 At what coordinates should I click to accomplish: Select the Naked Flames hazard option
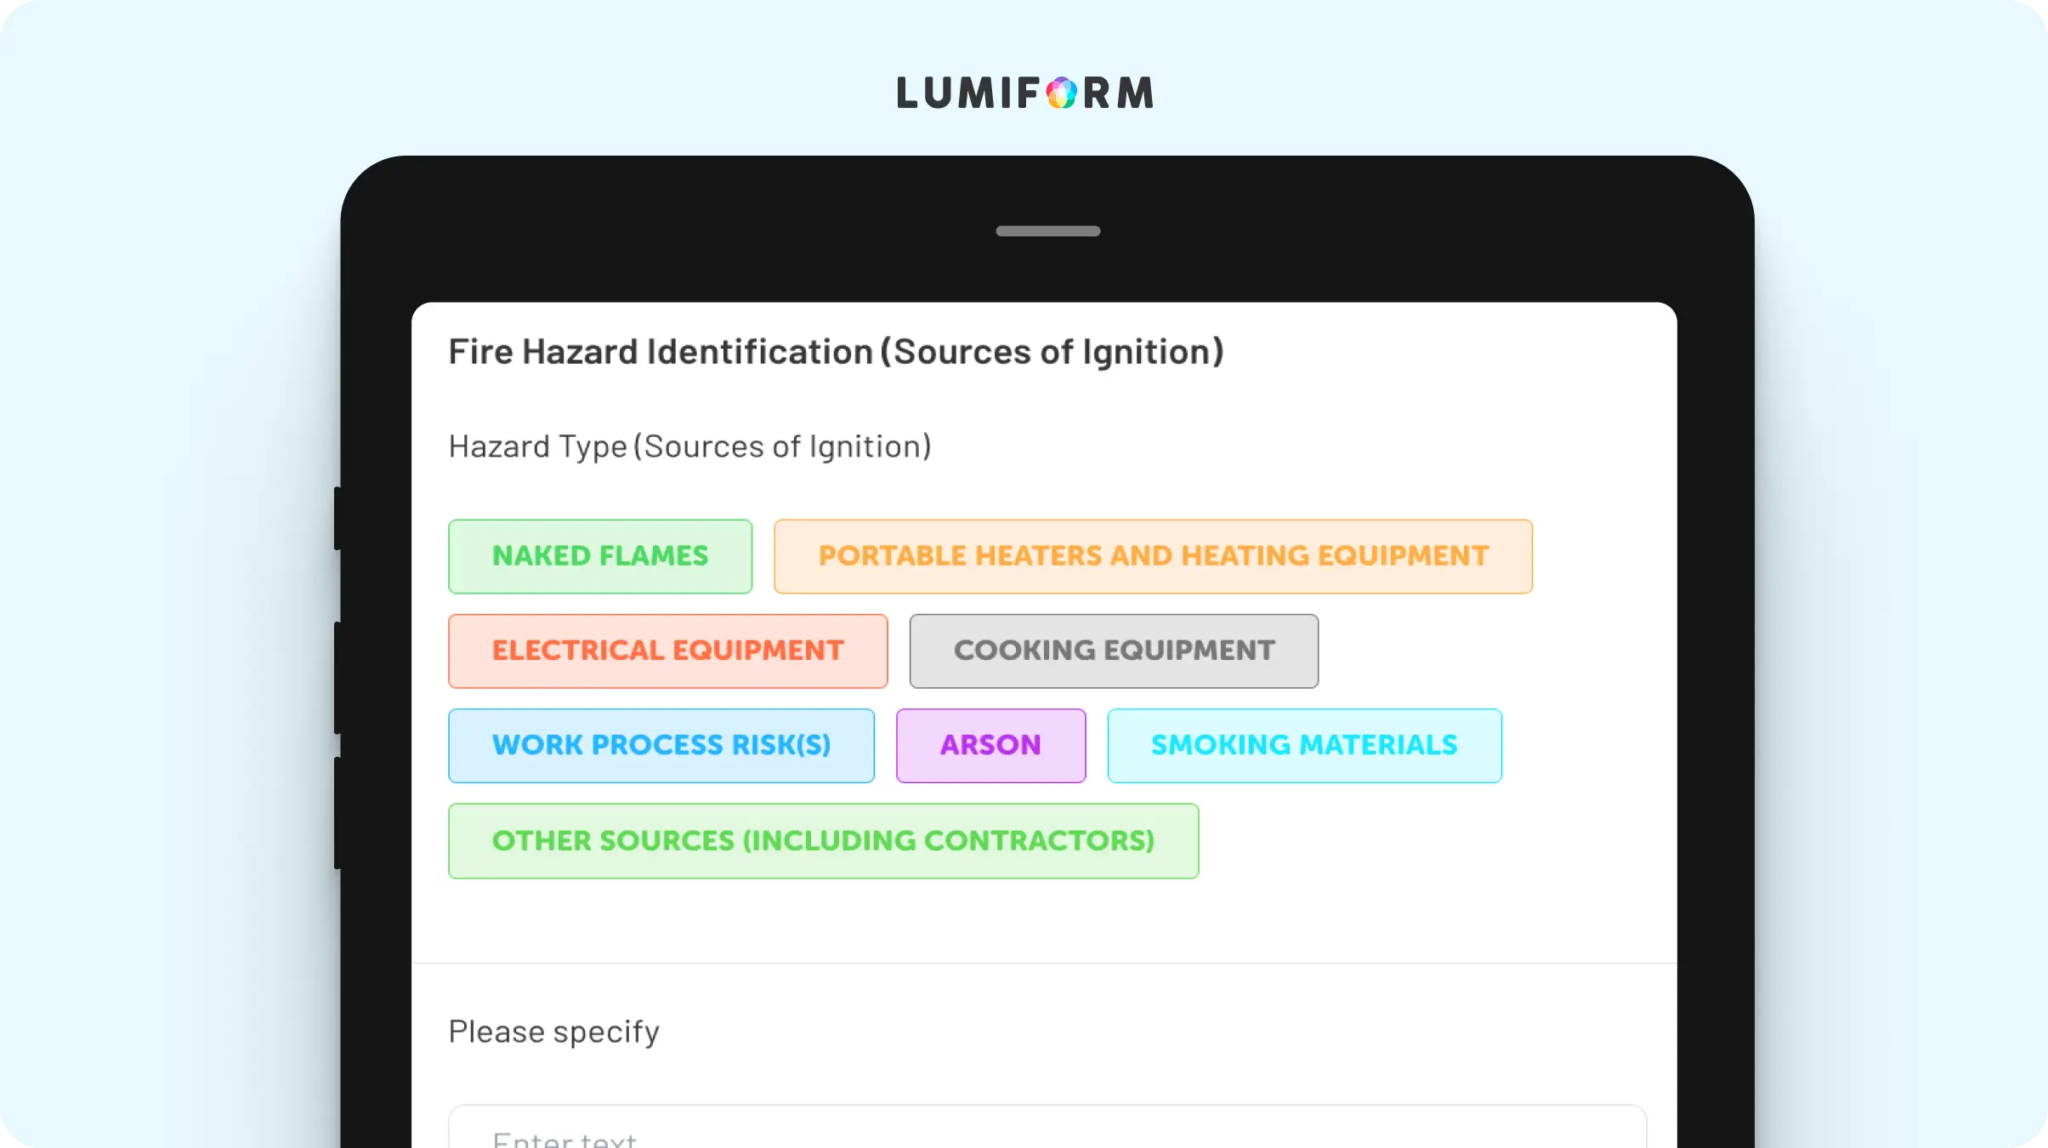pos(600,556)
